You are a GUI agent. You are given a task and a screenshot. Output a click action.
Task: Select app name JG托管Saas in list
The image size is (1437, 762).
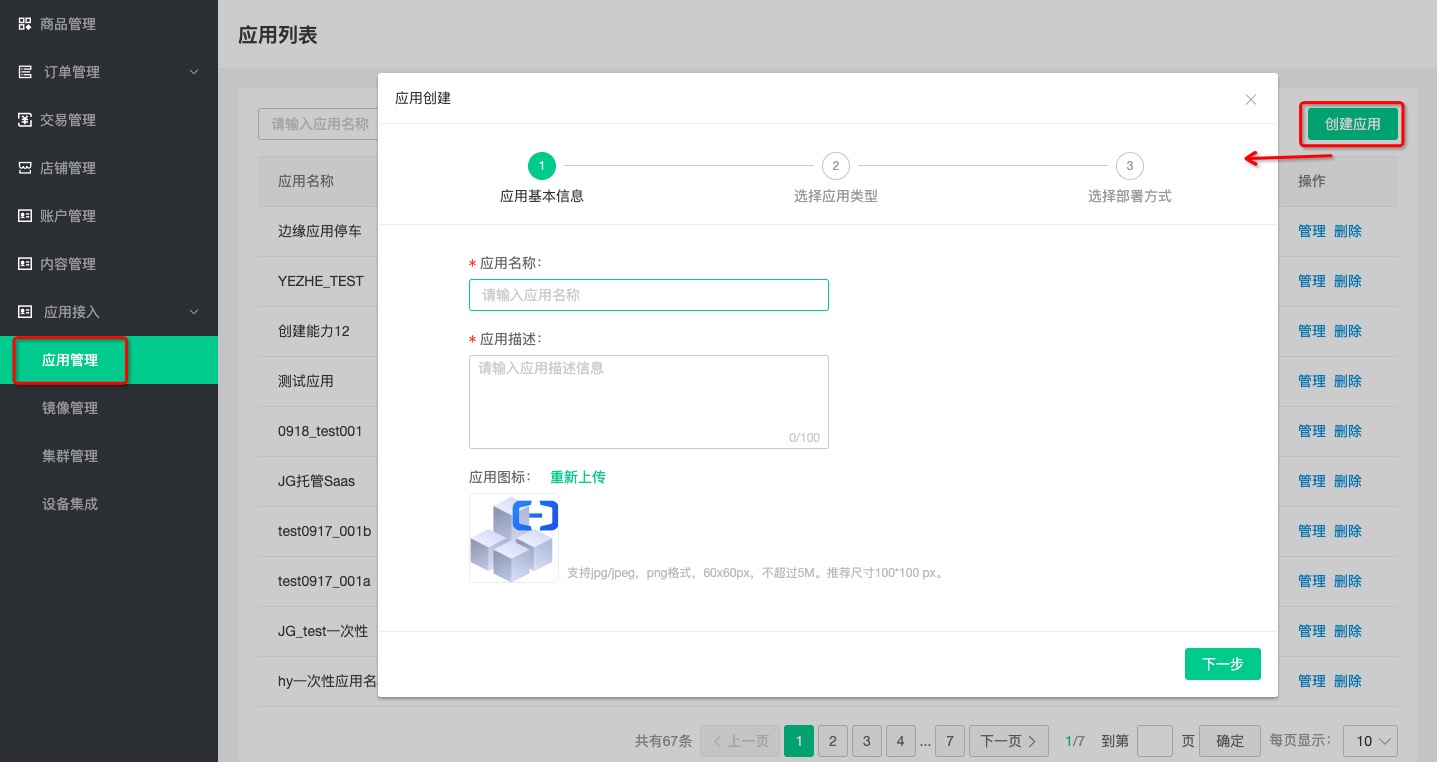316,481
